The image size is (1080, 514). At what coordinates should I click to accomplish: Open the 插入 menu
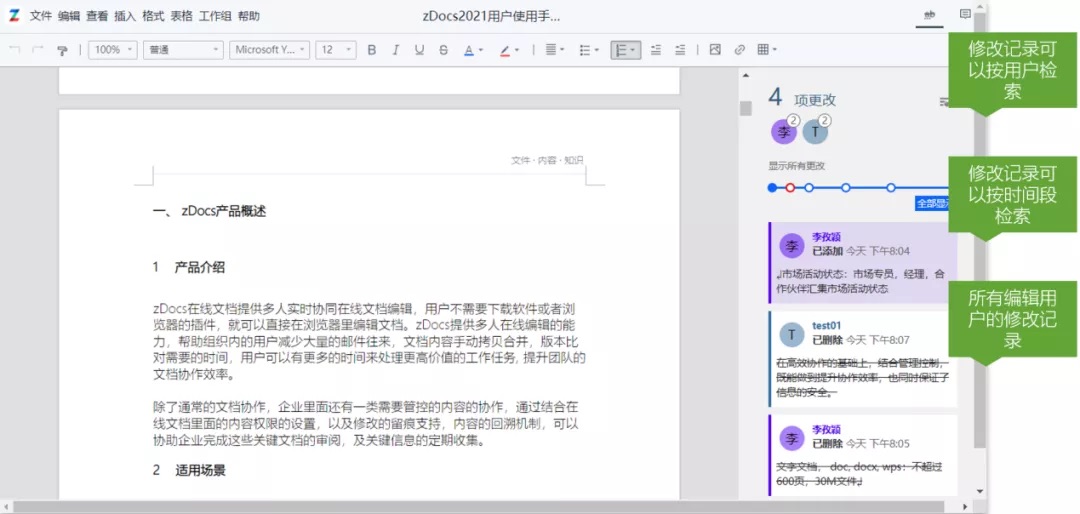[x=125, y=16]
